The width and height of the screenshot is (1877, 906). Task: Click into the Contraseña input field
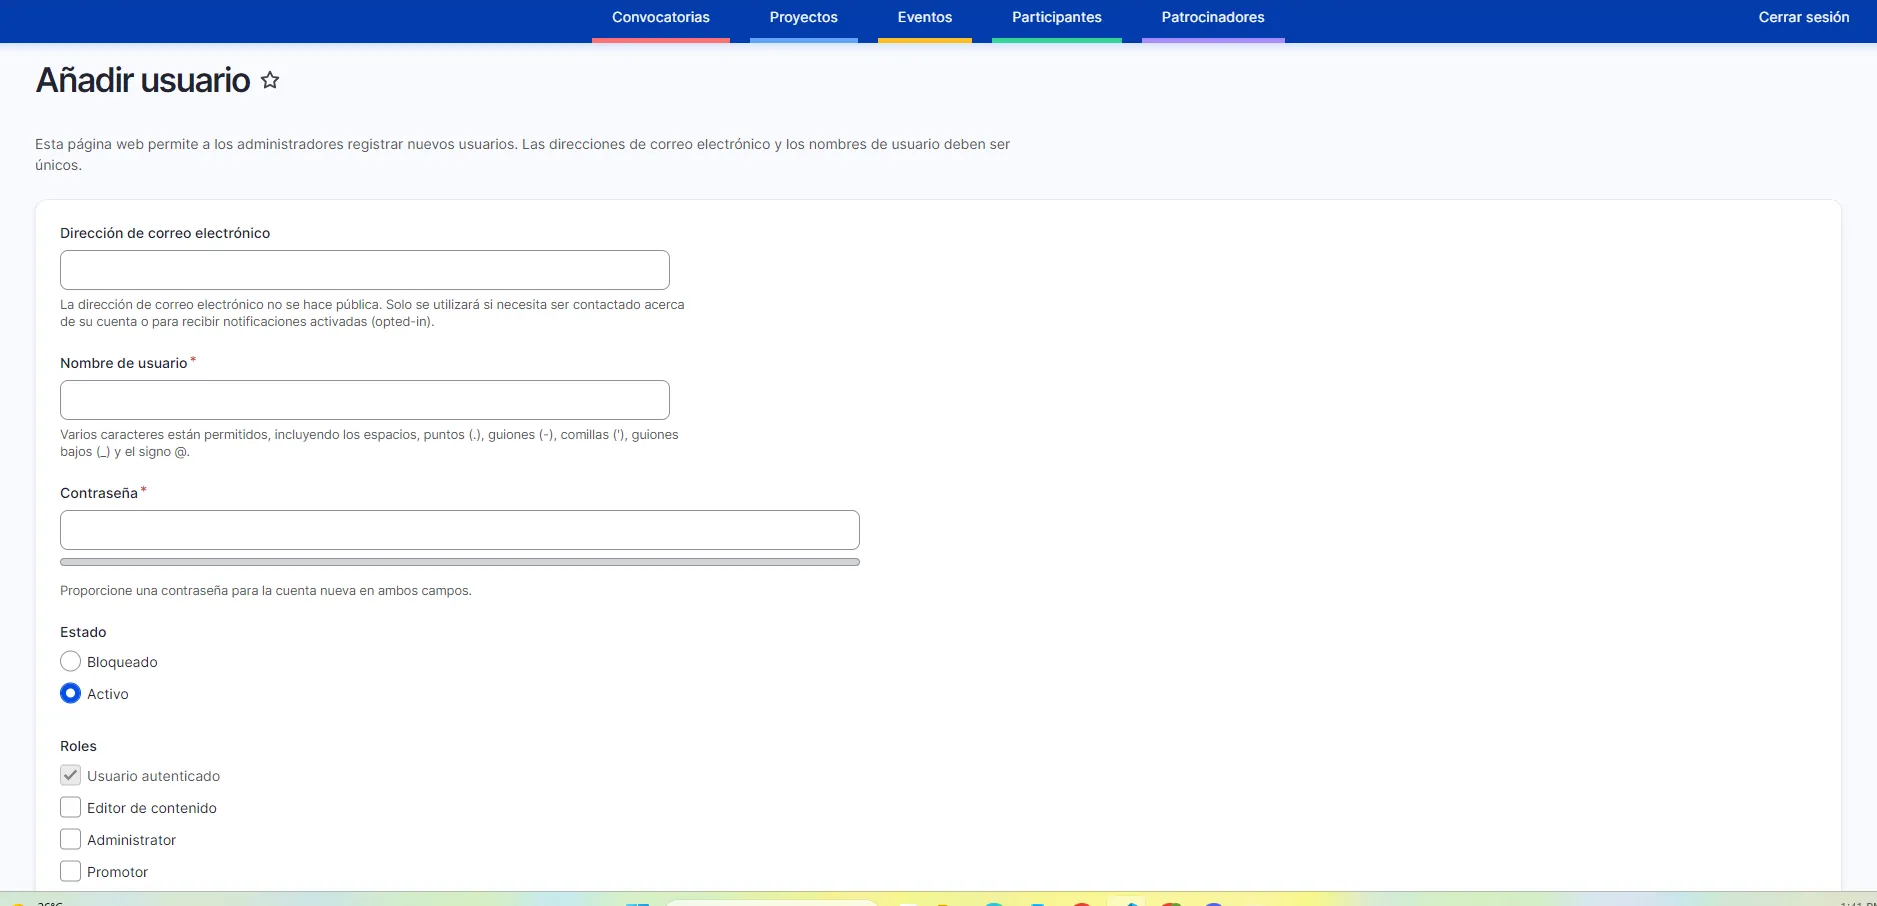click(x=459, y=530)
